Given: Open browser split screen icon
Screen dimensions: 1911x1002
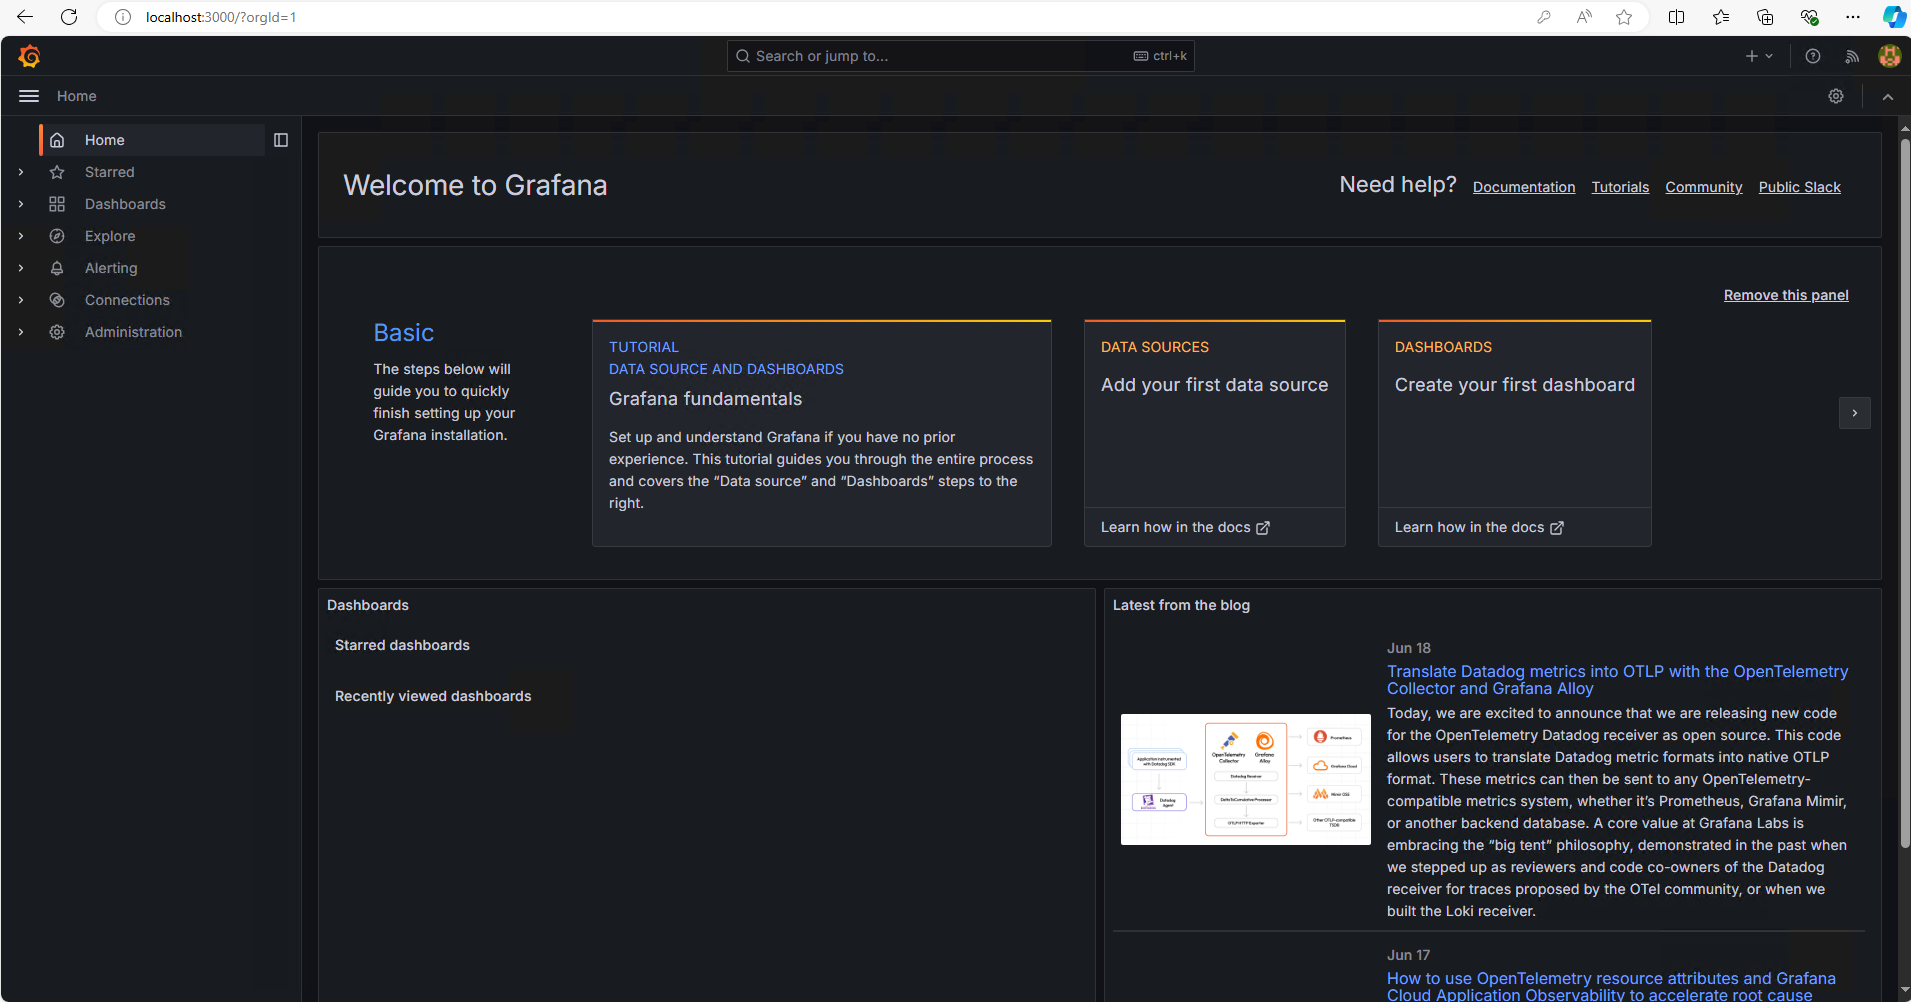Looking at the screenshot, I should pos(1677,17).
